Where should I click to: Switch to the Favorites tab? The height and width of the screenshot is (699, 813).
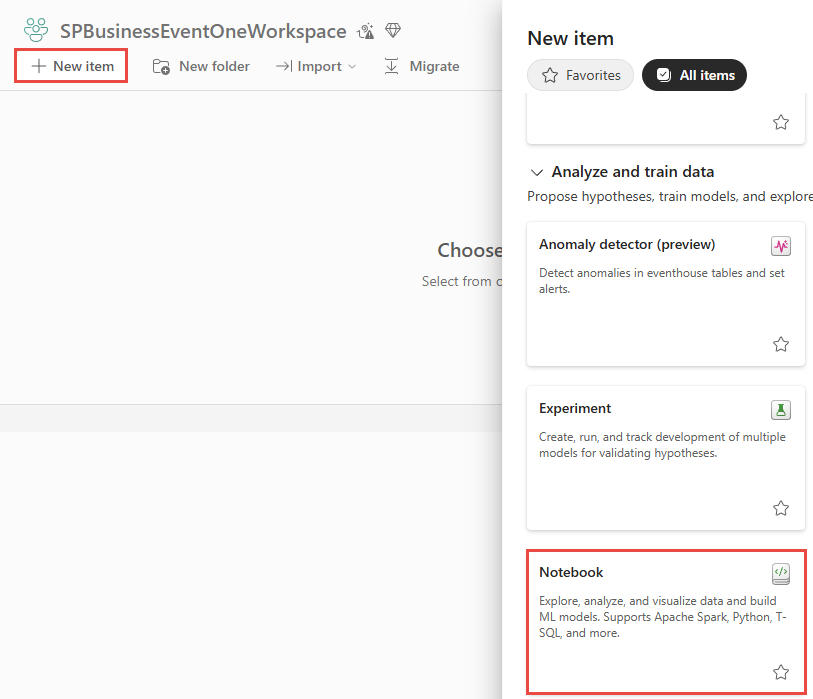pos(580,75)
